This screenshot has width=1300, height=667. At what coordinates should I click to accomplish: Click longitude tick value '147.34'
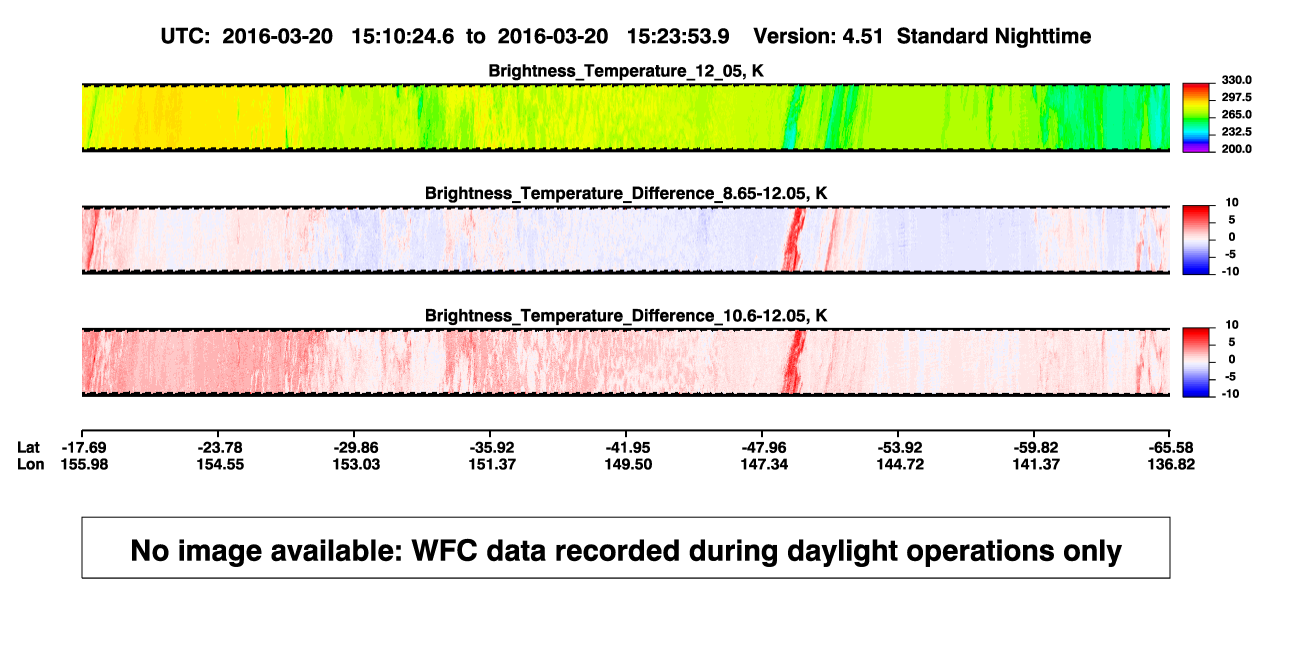coord(763,464)
